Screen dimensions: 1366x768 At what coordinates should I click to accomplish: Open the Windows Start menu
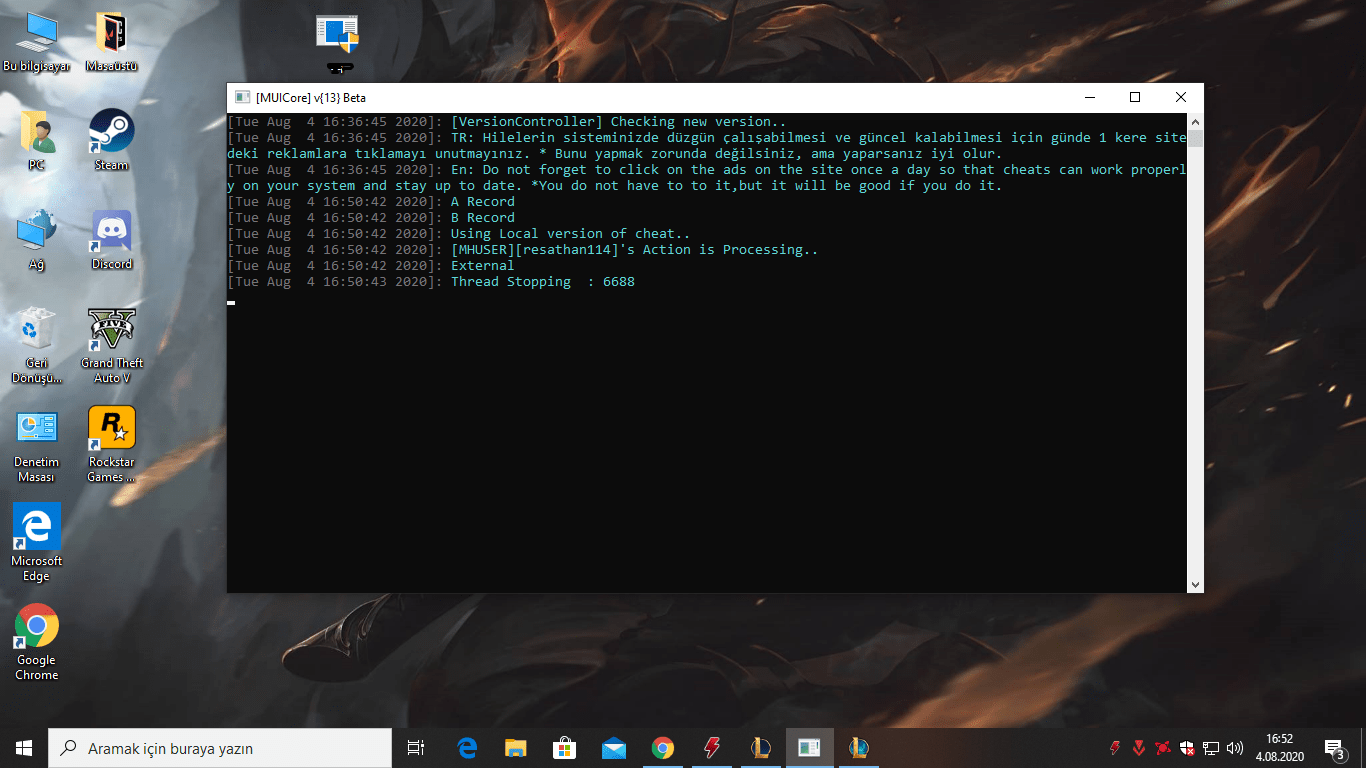[x=24, y=747]
